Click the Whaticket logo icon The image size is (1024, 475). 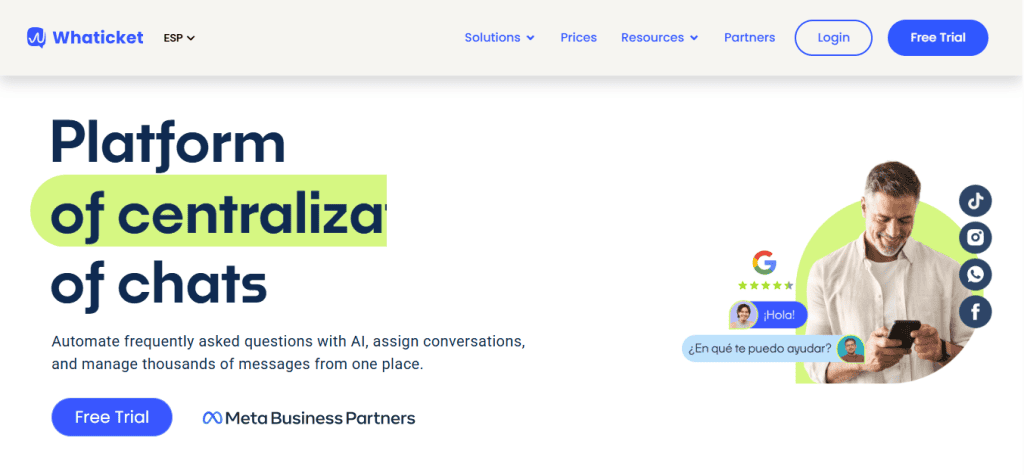point(37,38)
